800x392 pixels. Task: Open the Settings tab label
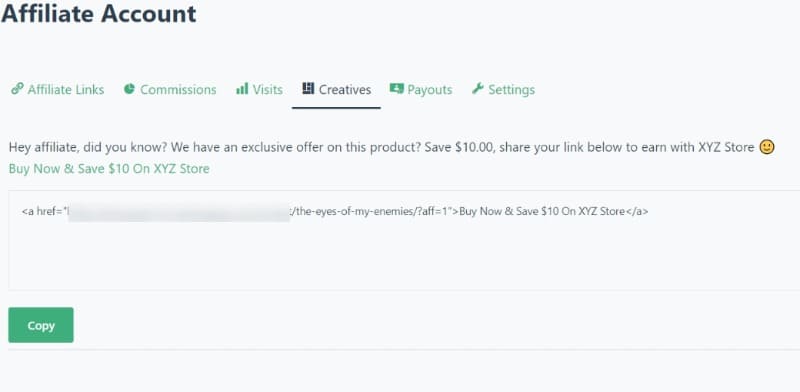click(512, 90)
